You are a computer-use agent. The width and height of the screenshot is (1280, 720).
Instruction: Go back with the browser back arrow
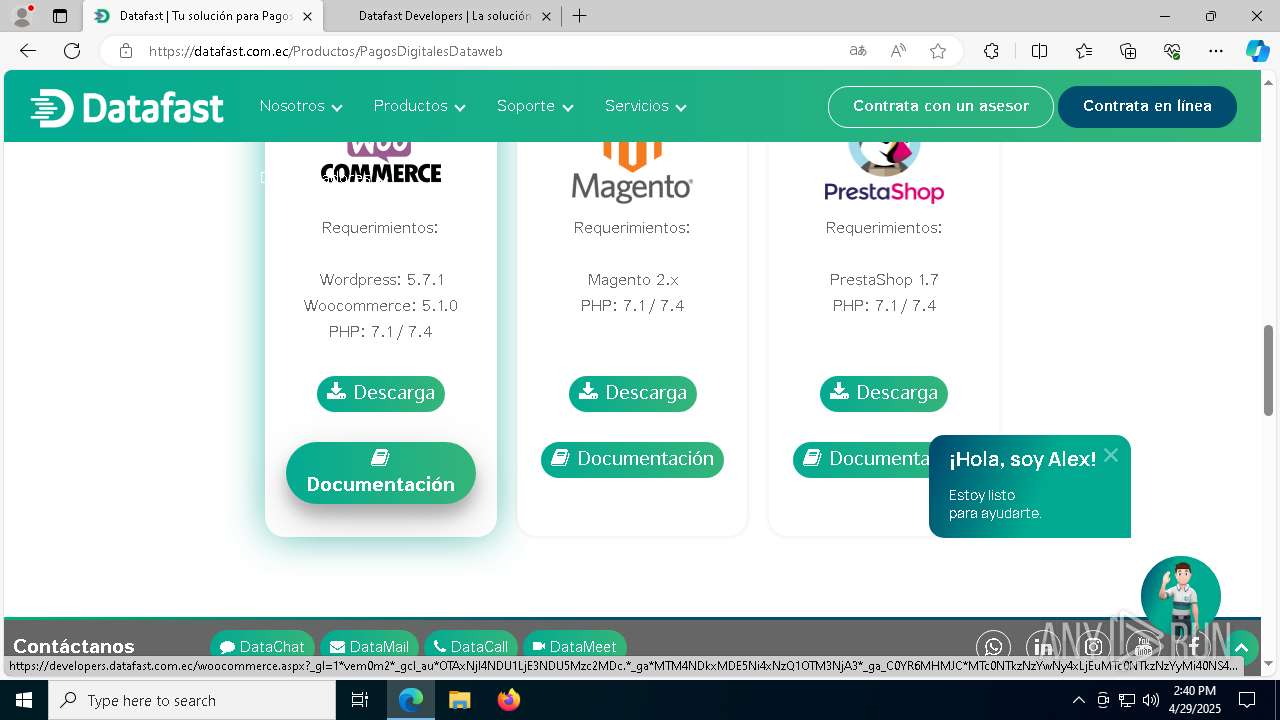[28, 51]
